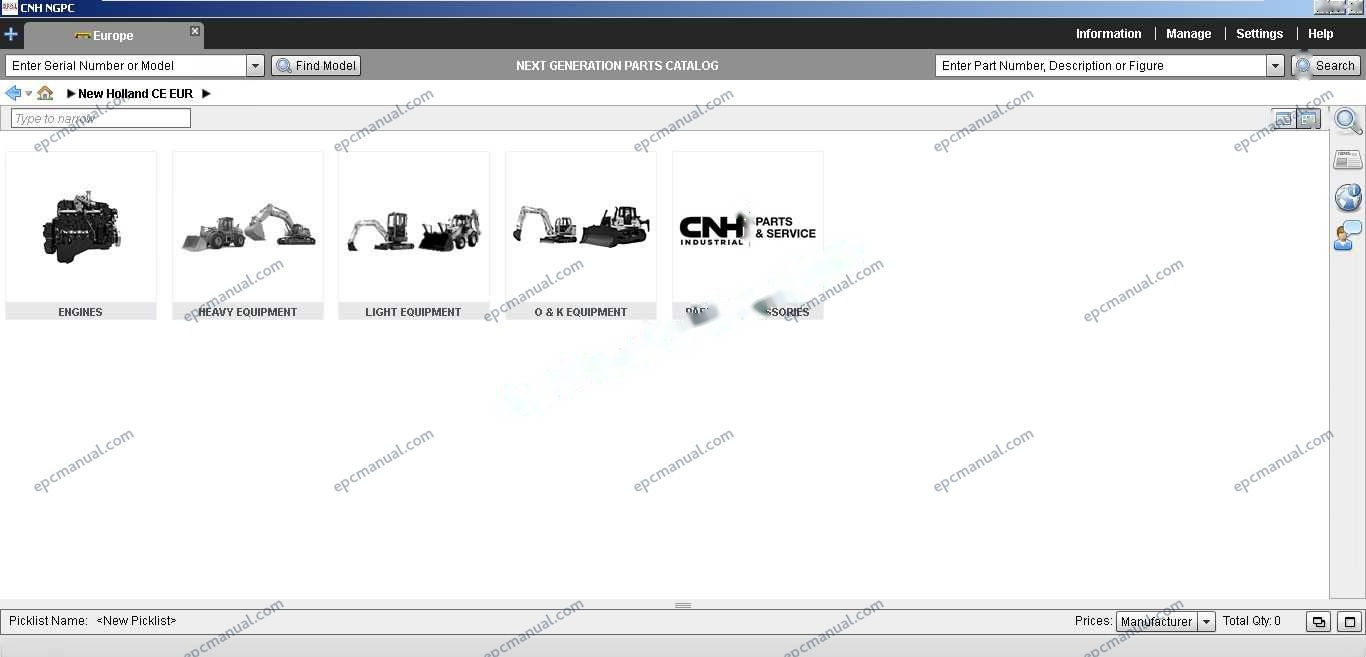Open the user chat feedback panel
Viewport: 1366px width, 657px height.
(1348, 236)
